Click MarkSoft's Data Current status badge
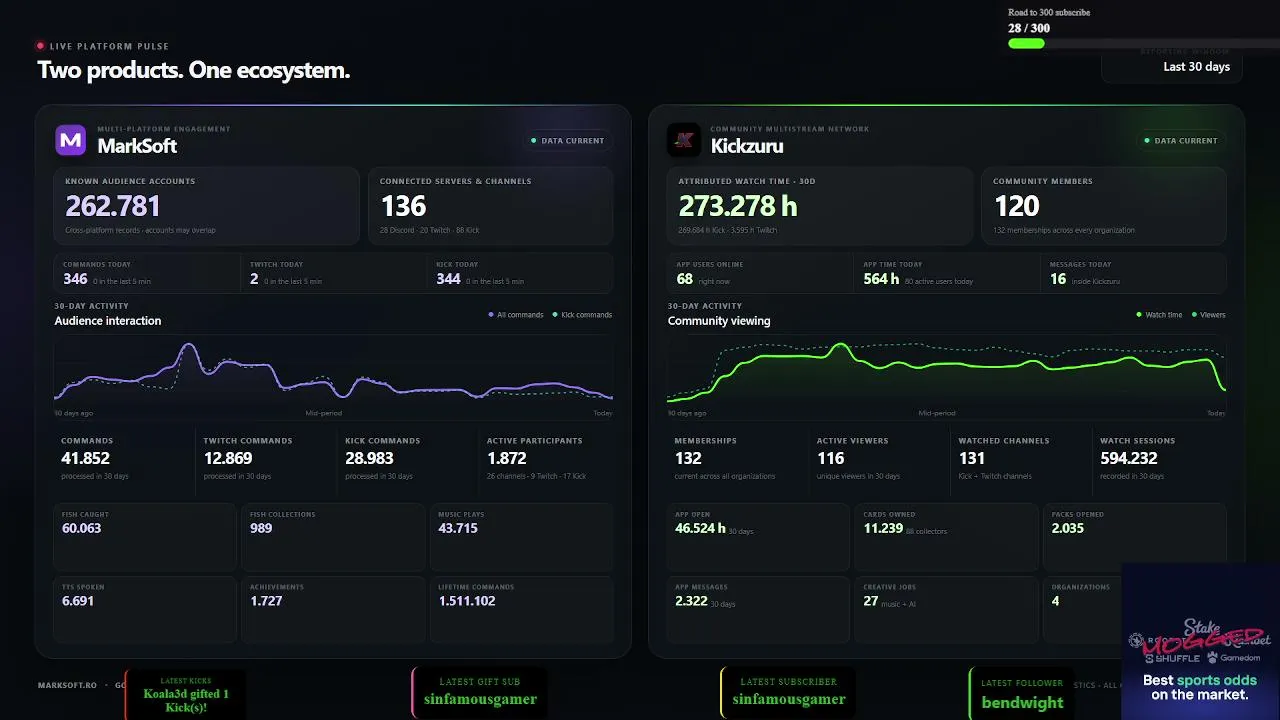The image size is (1280, 720). 567,141
